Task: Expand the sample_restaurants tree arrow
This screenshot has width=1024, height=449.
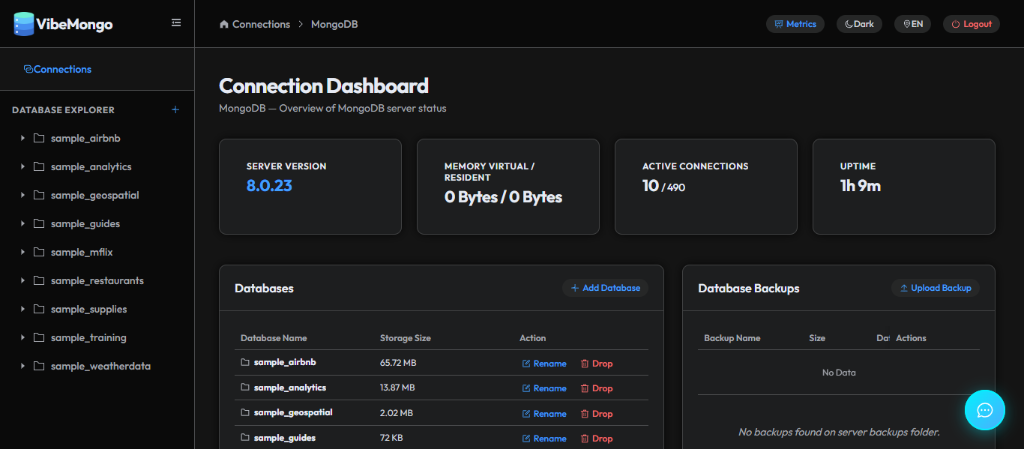Action: (22, 281)
